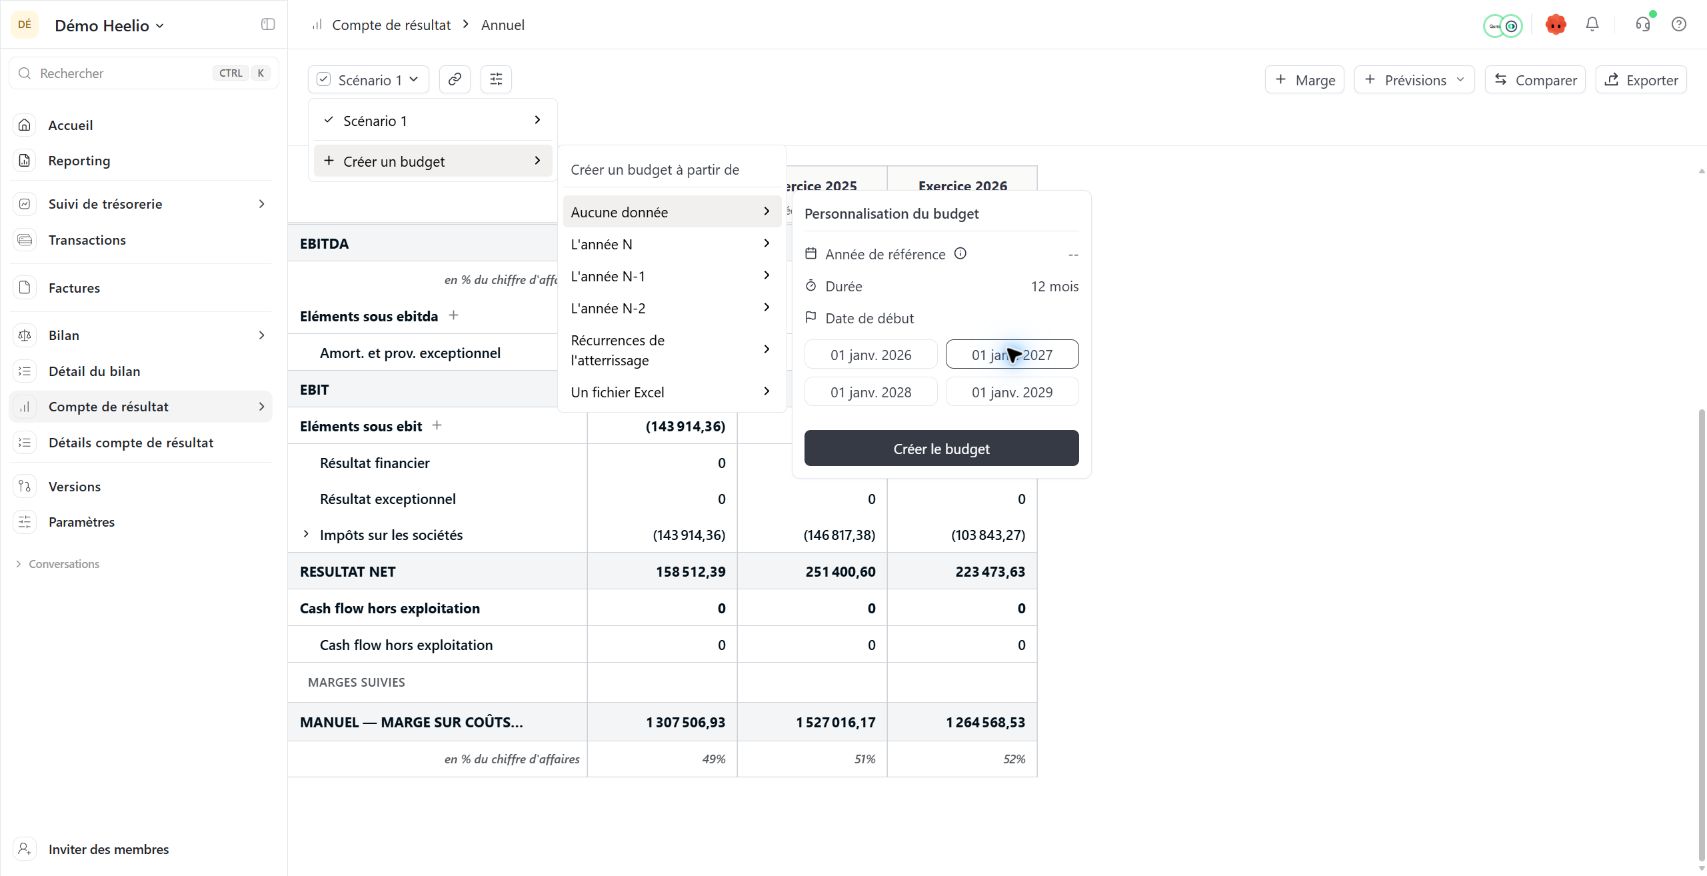
Task: Click the link icon next to Scénario 1
Action: click(x=455, y=80)
